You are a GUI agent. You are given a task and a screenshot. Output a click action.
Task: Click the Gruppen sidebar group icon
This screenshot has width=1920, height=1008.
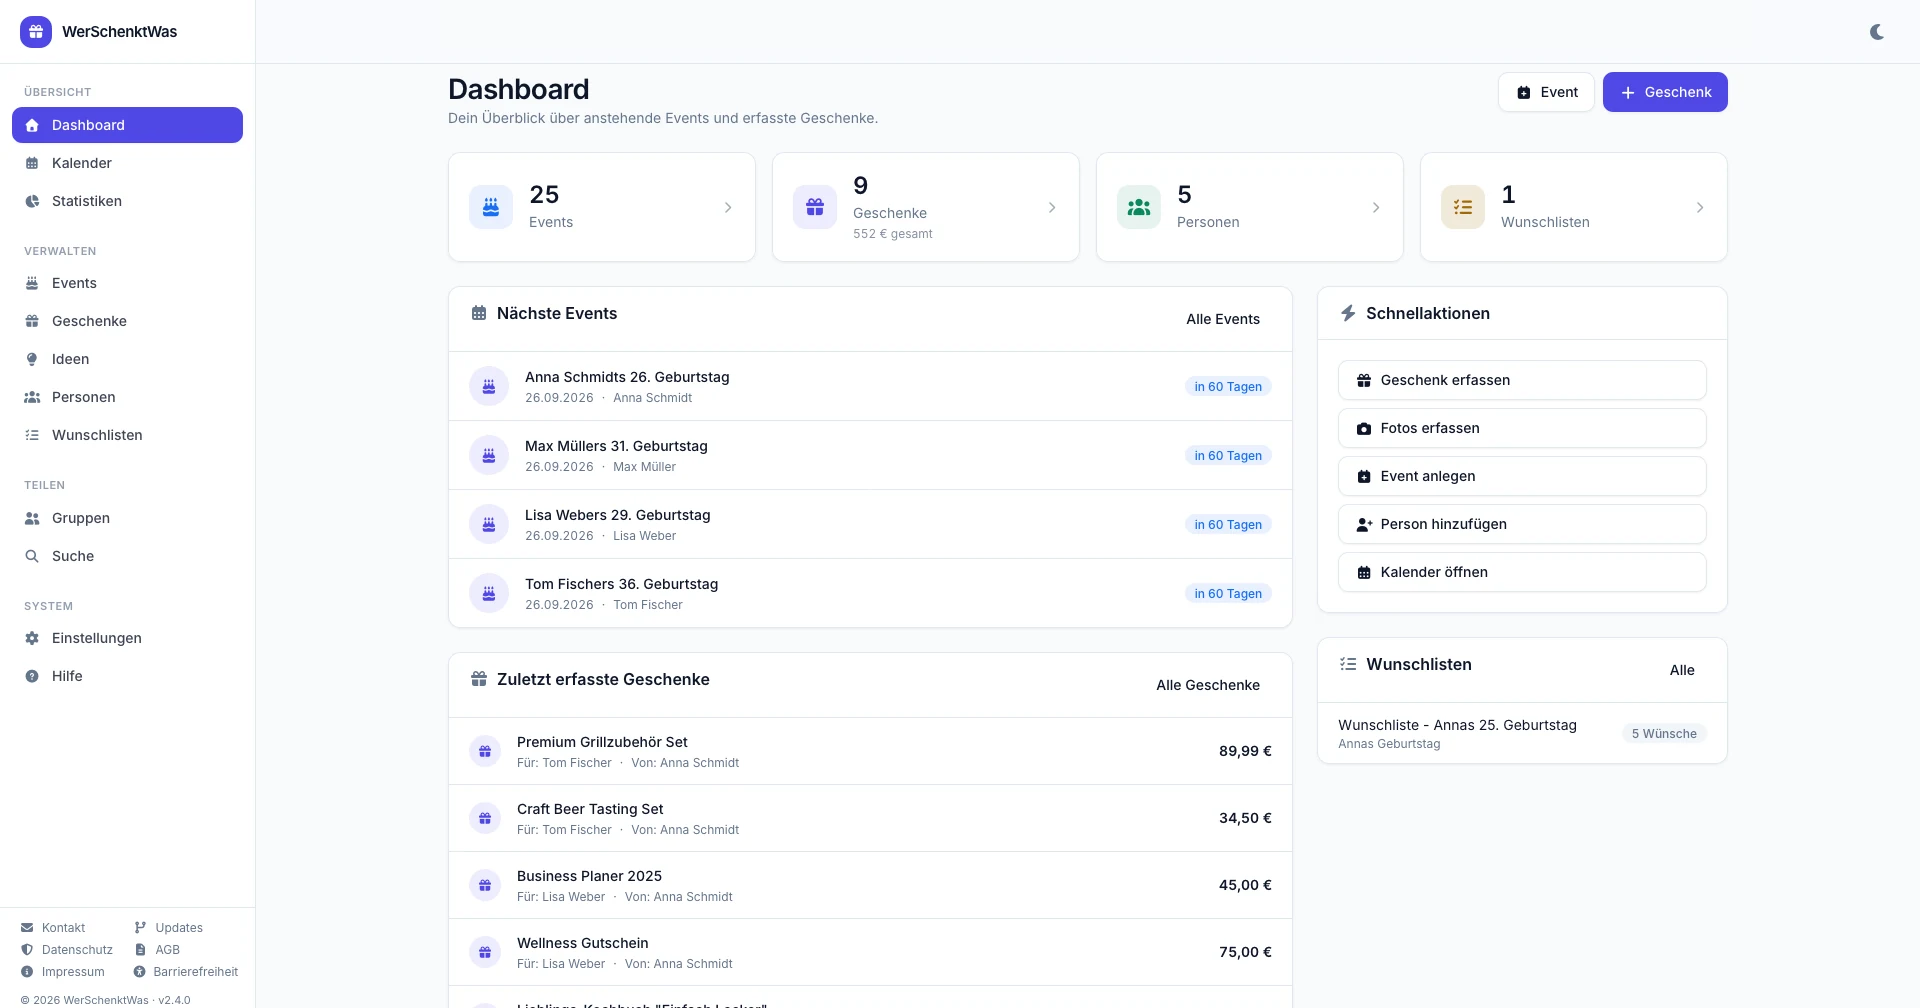coord(32,518)
